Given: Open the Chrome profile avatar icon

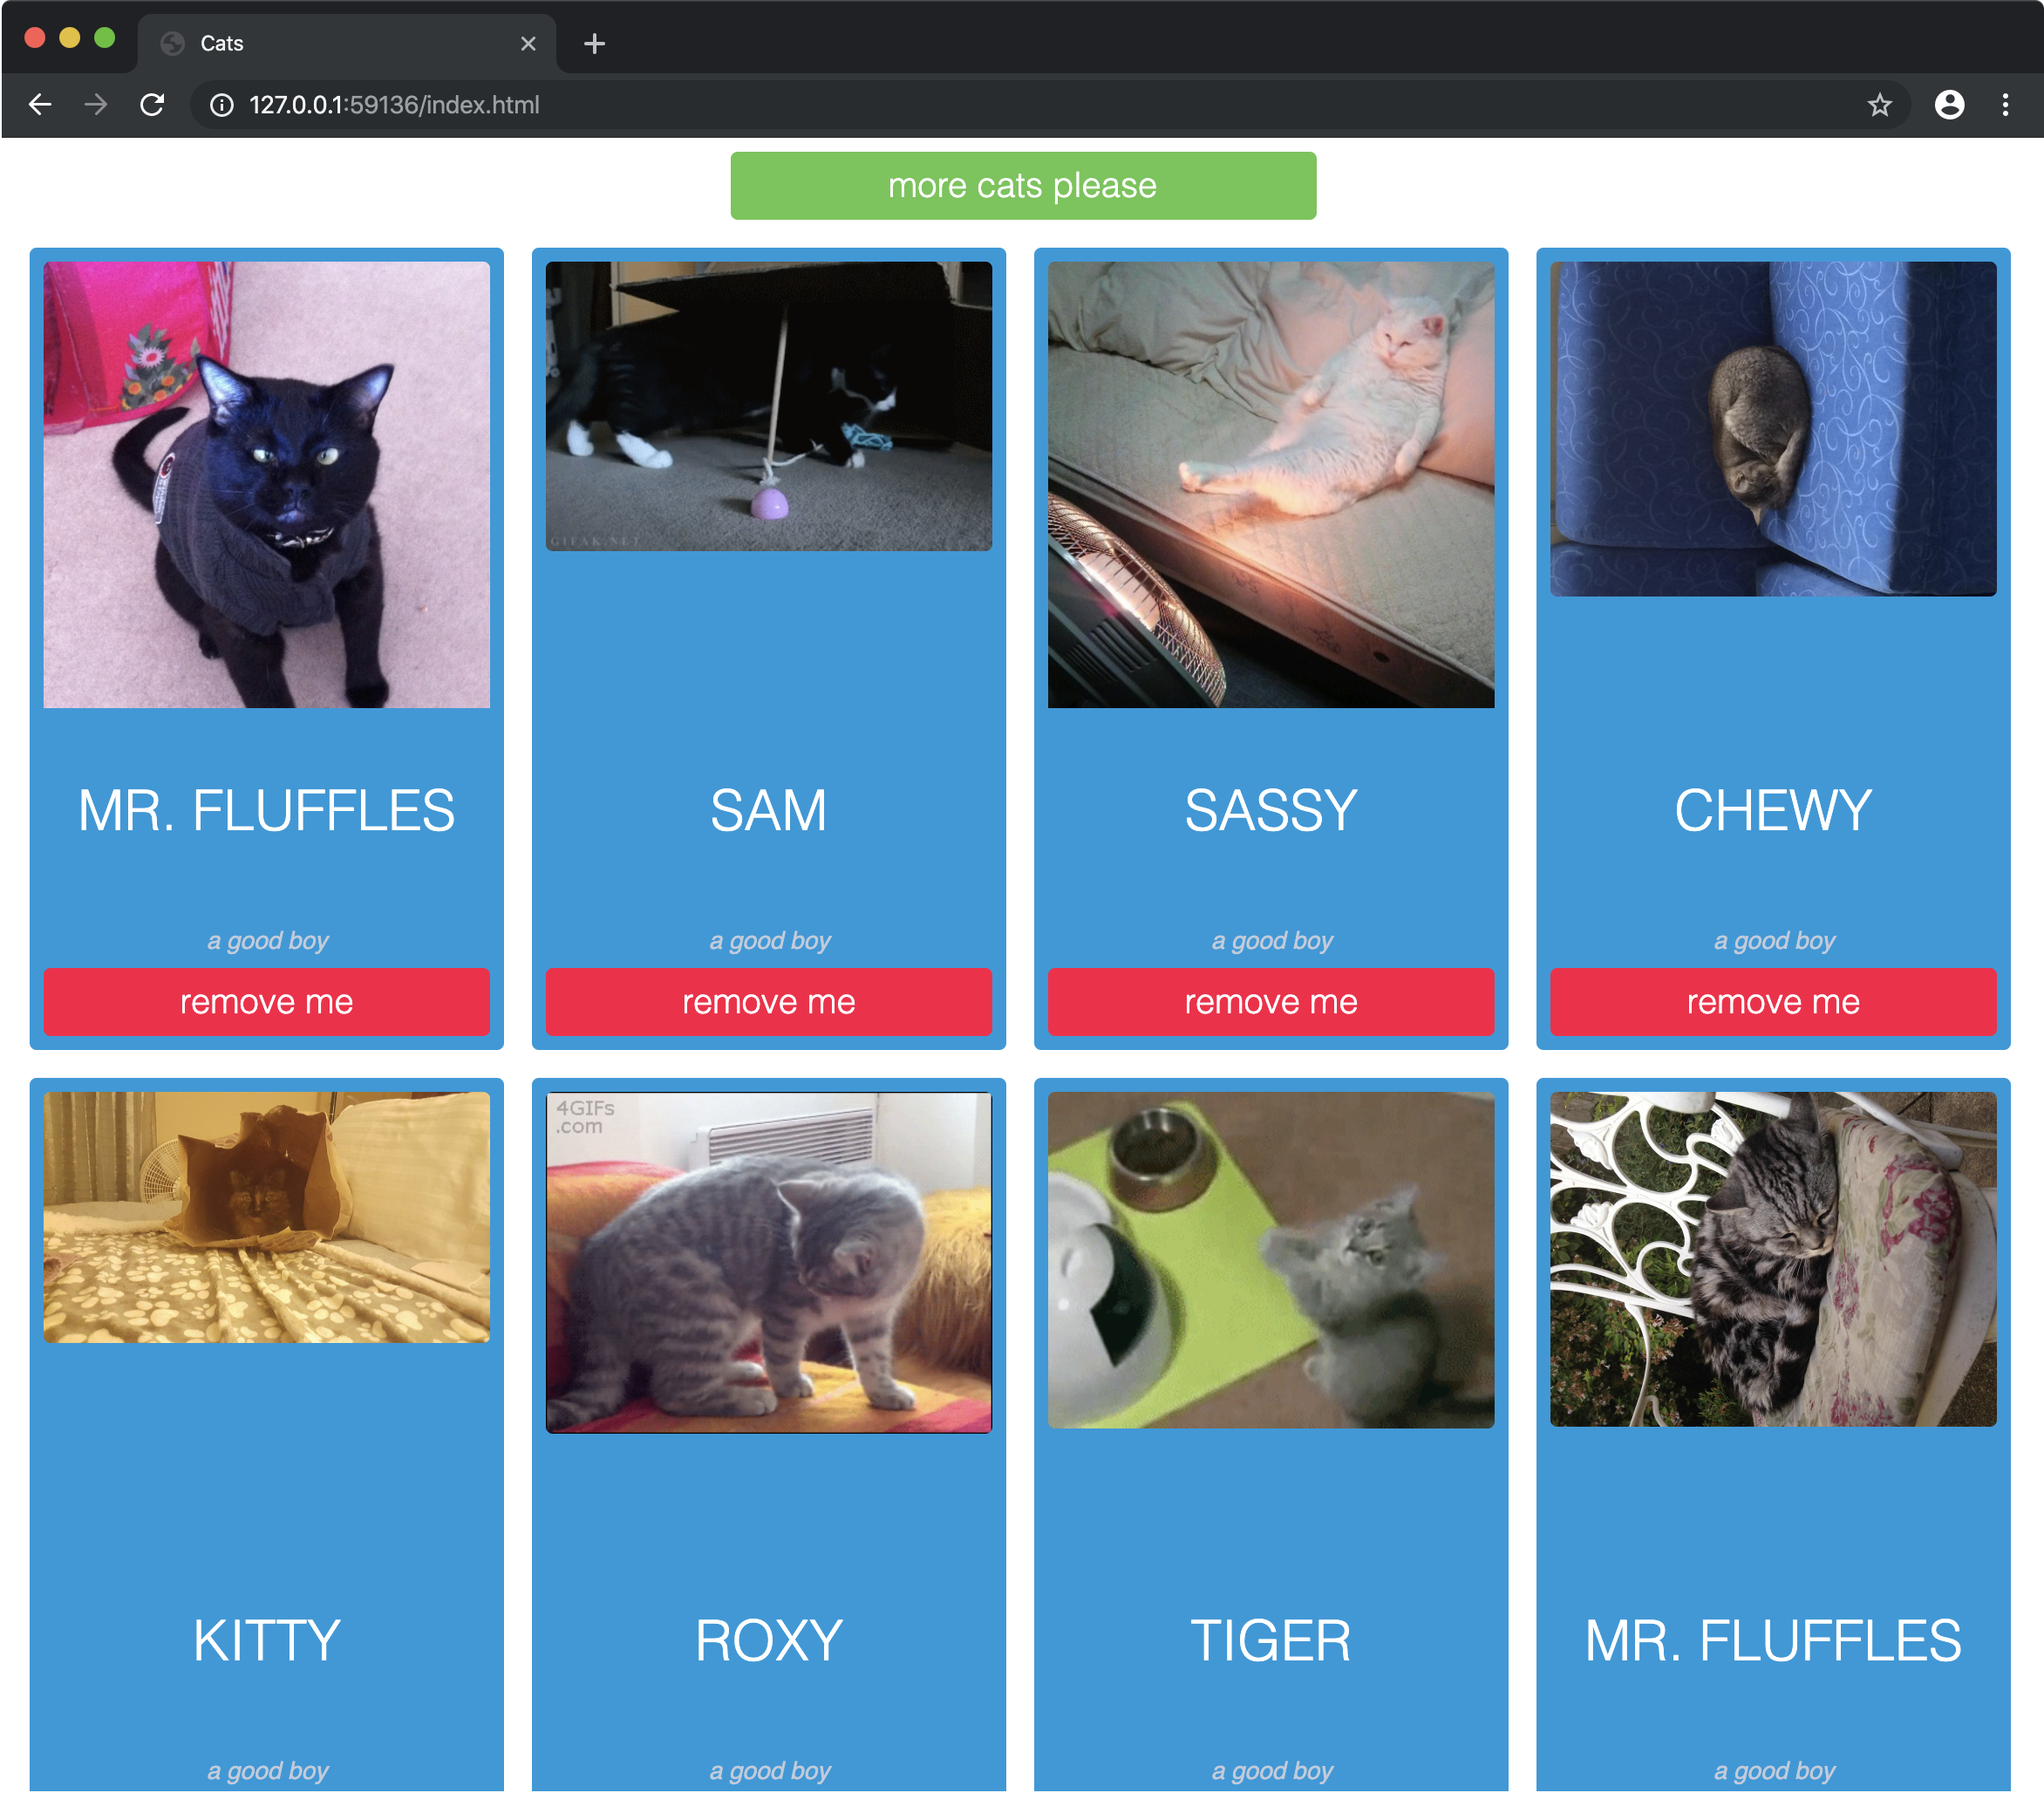Looking at the screenshot, I should click(1948, 105).
